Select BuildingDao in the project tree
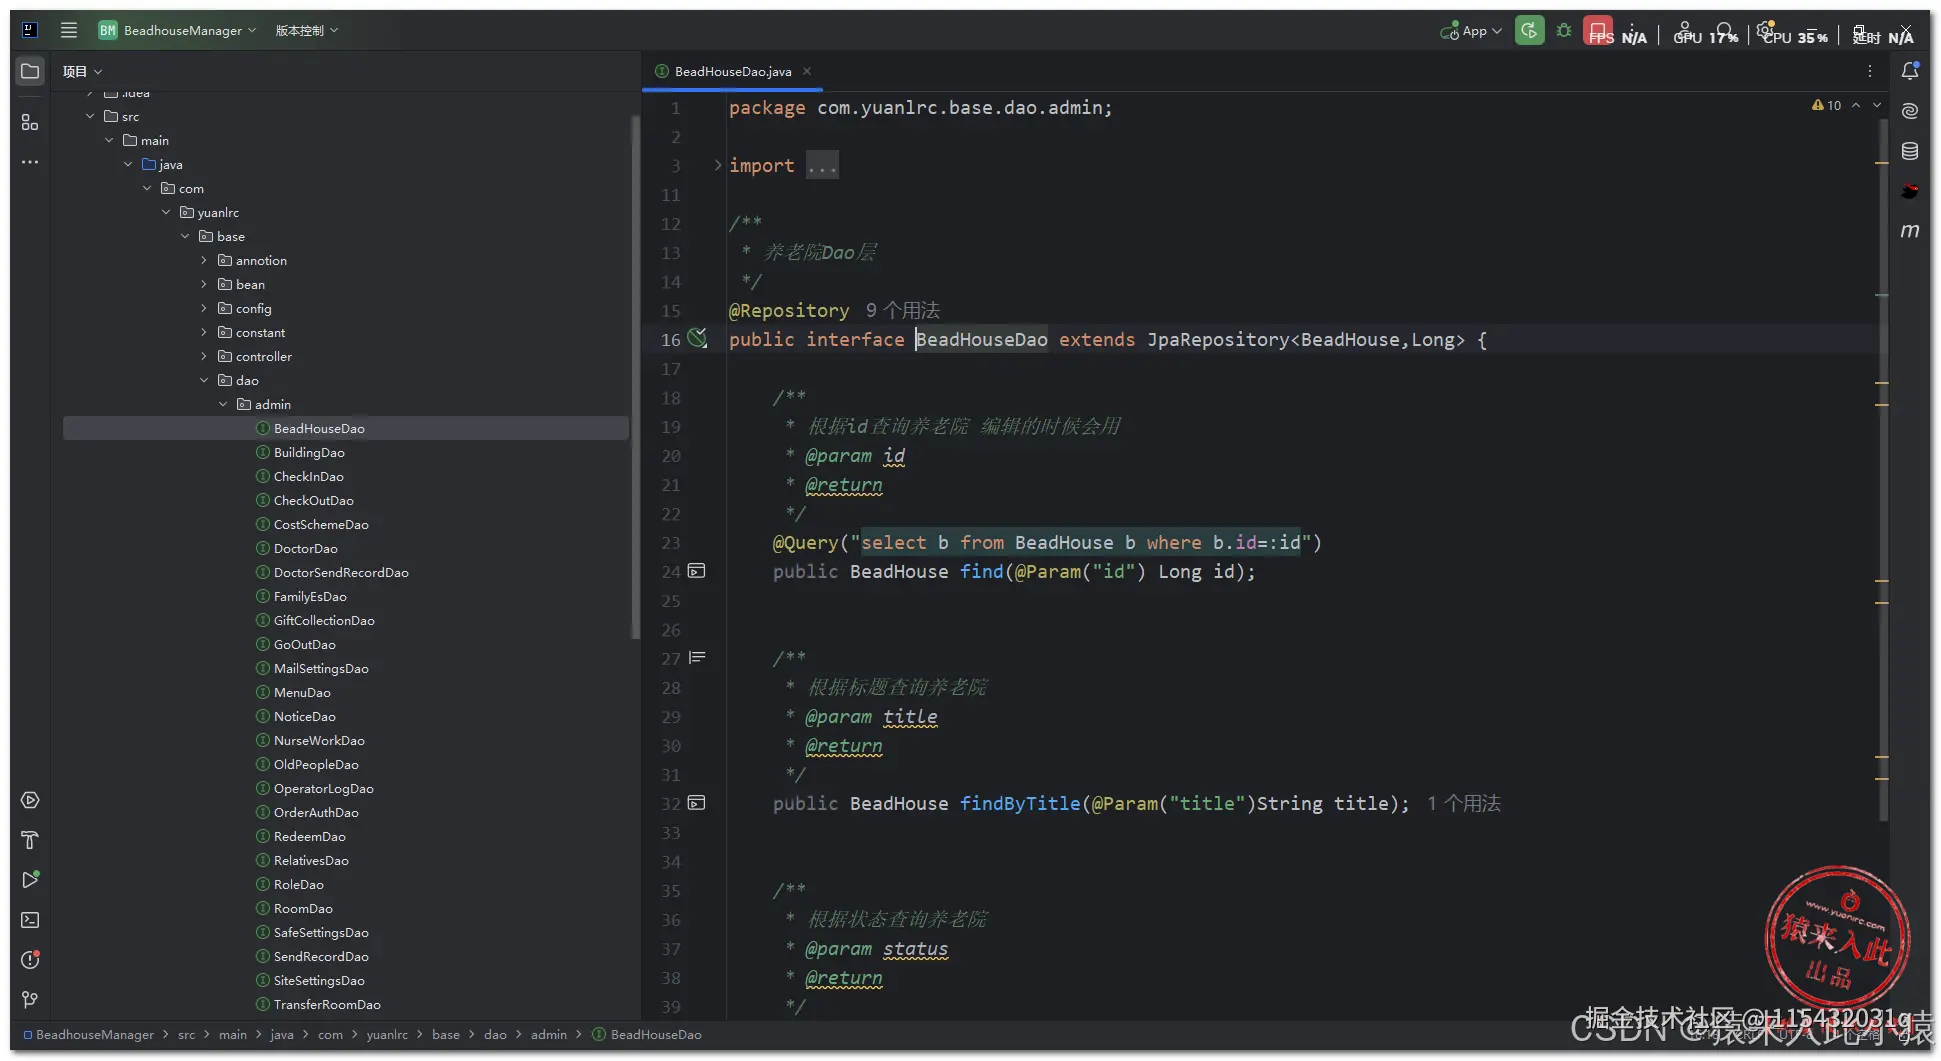Screen dimensions: 1941x1061 tap(309, 452)
